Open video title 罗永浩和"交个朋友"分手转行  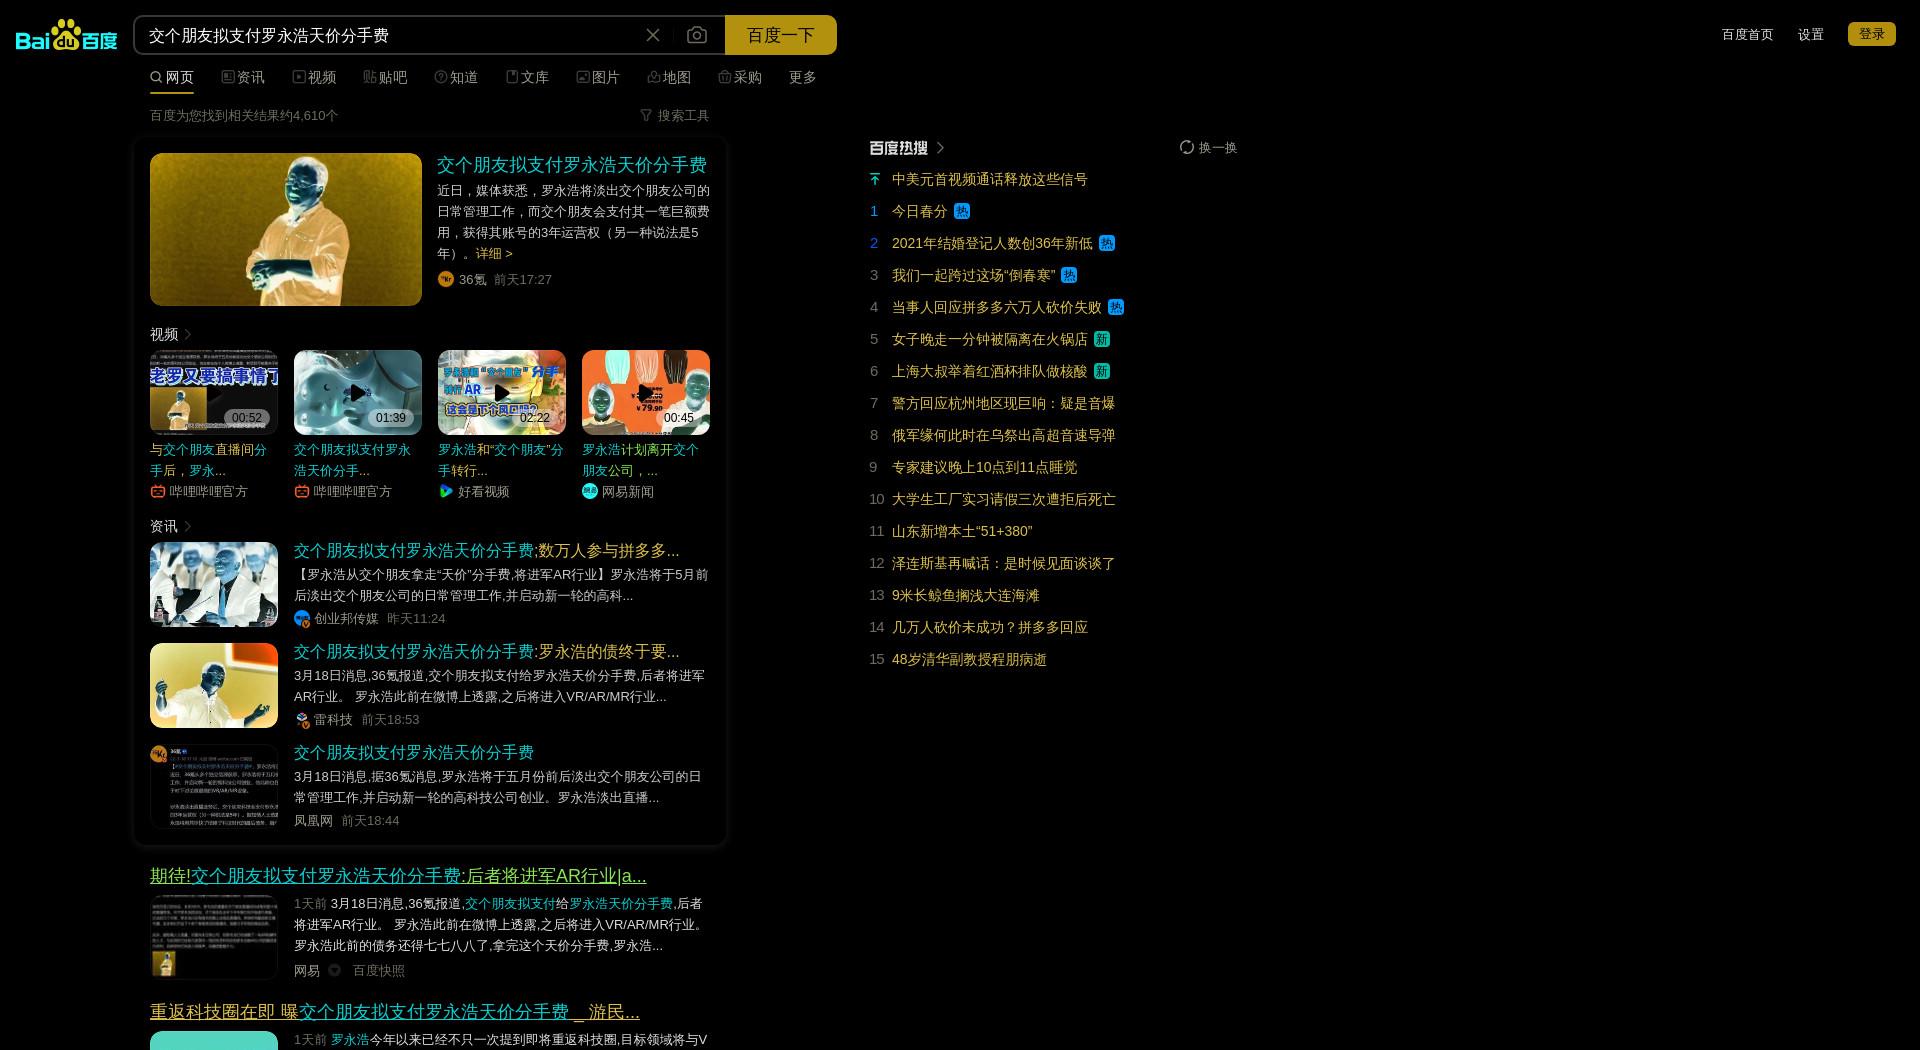pyautogui.click(x=501, y=460)
